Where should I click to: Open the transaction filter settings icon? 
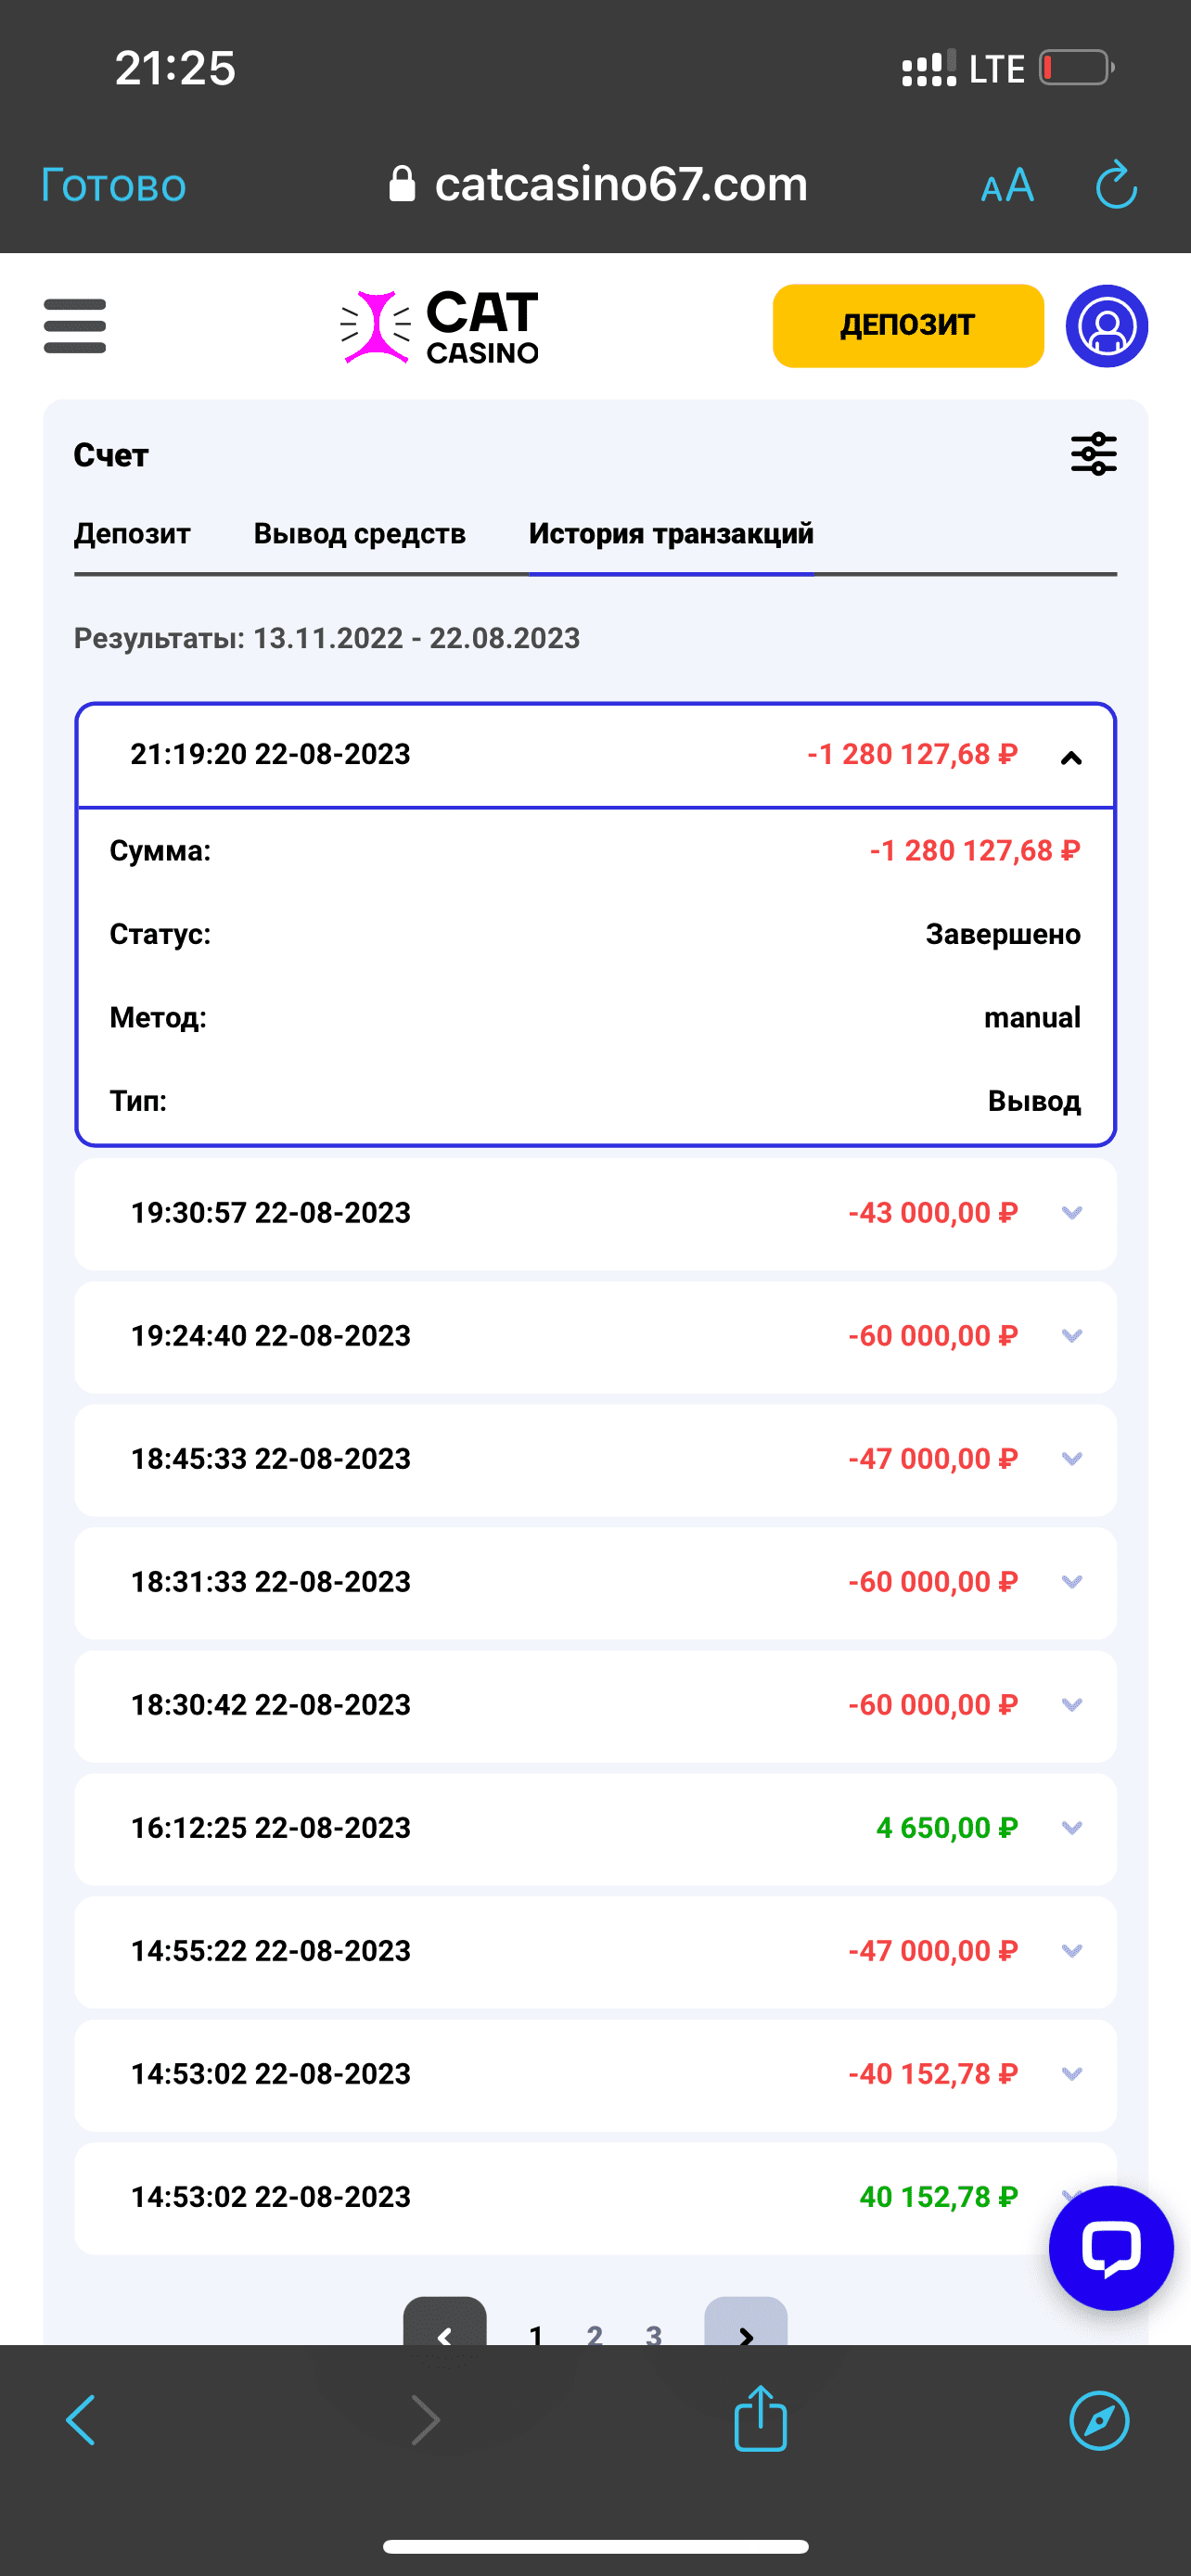tap(1093, 454)
